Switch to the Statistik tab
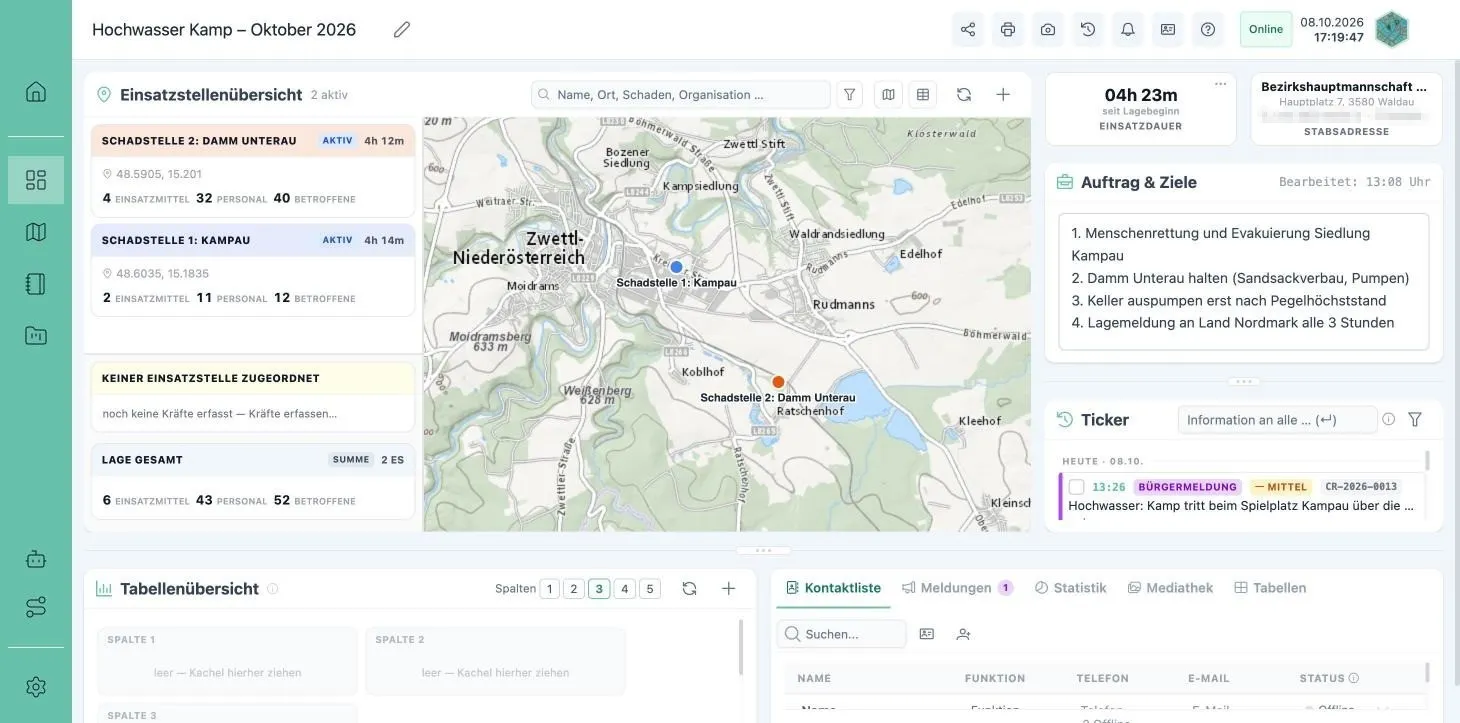 click(x=1070, y=588)
